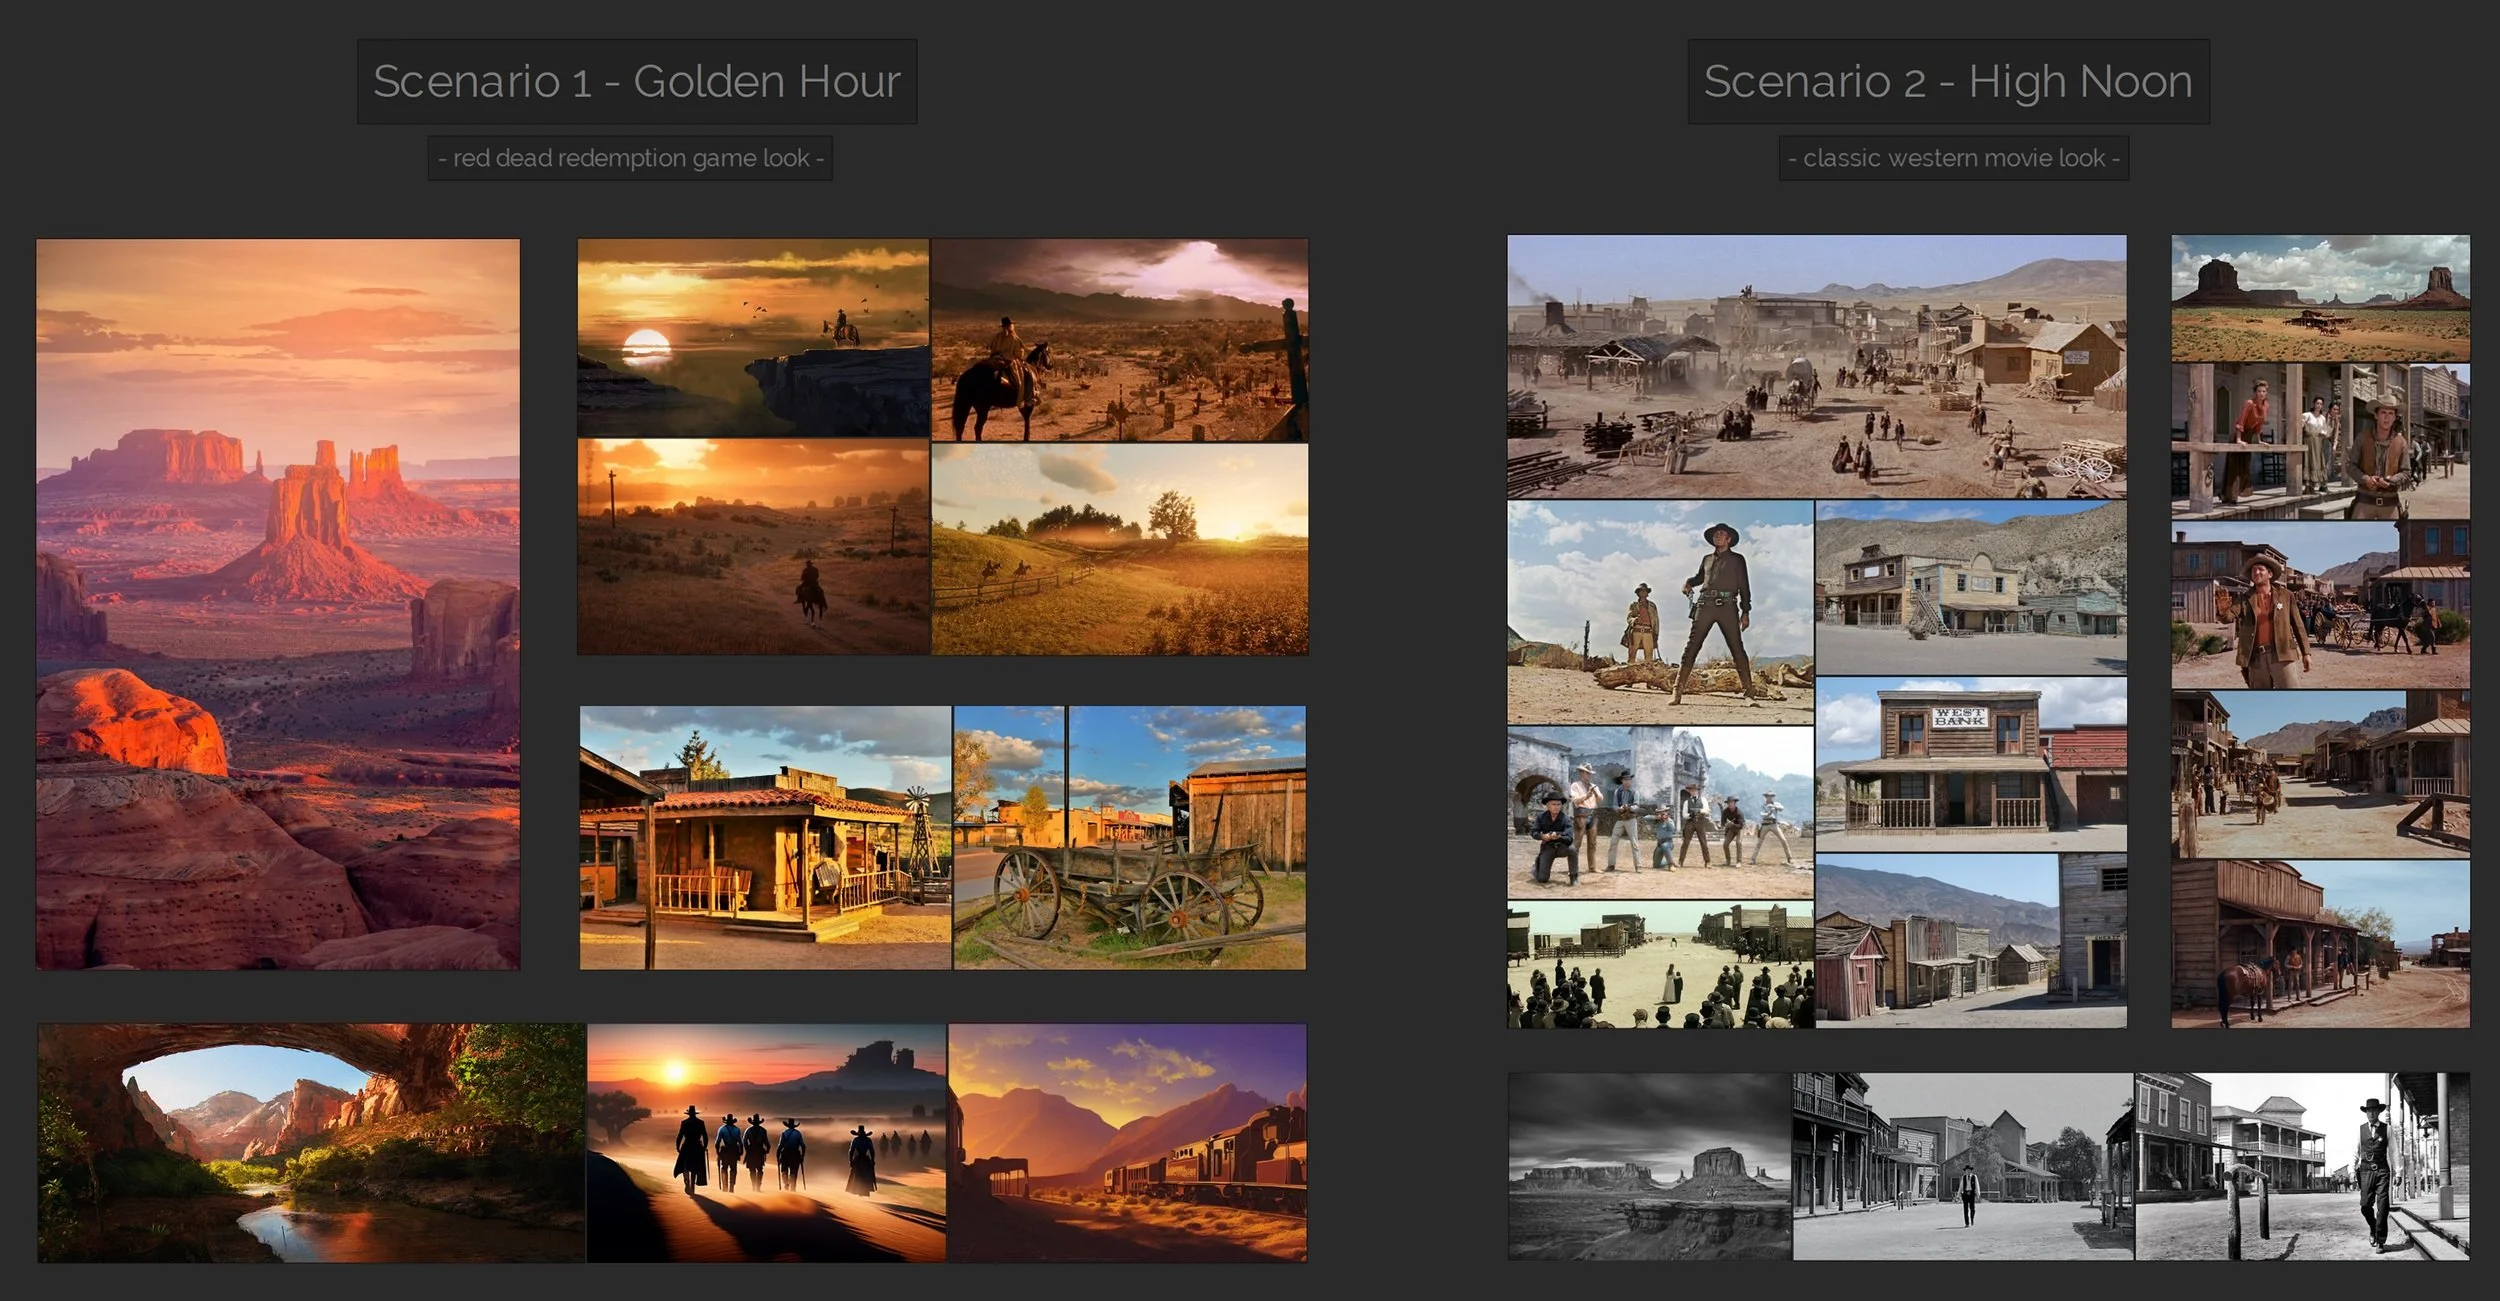Select the black-and-white Monument Valley photo

pyautogui.click(x=1649, y=1165)
